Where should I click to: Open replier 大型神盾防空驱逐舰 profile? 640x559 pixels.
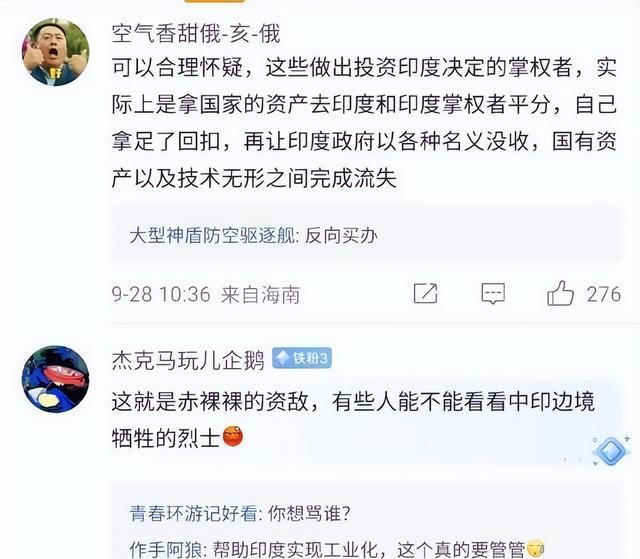(212, 235)
